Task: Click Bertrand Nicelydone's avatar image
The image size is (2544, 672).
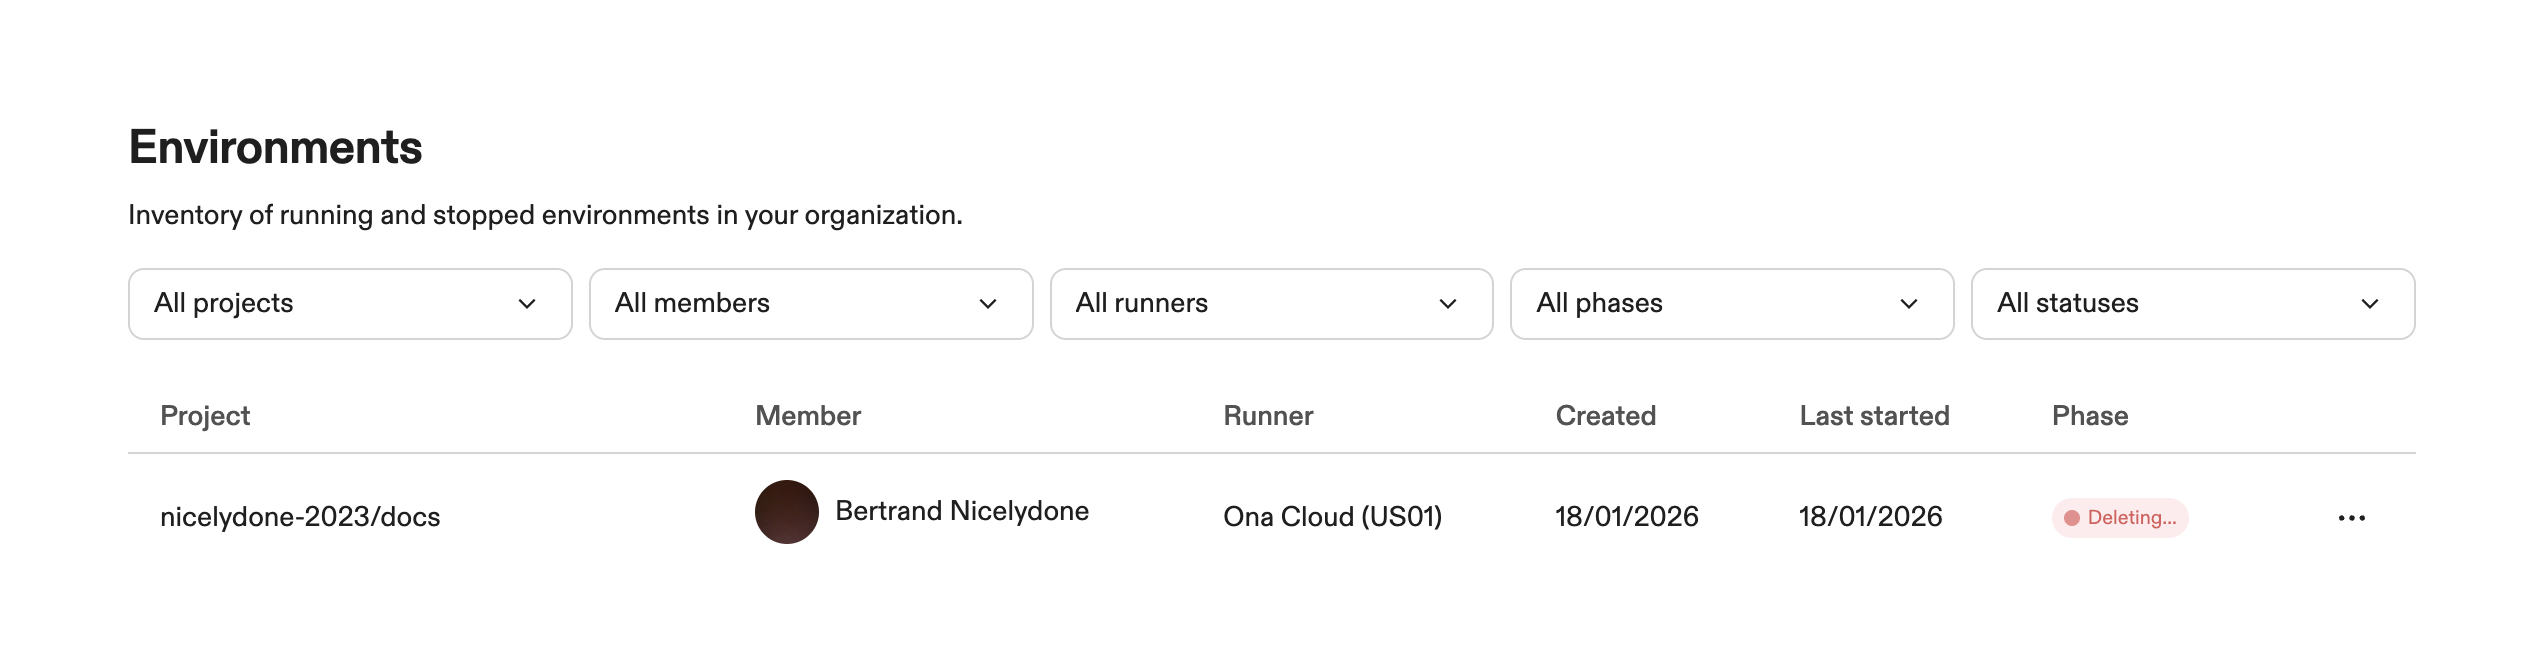Action: (786, 512)
